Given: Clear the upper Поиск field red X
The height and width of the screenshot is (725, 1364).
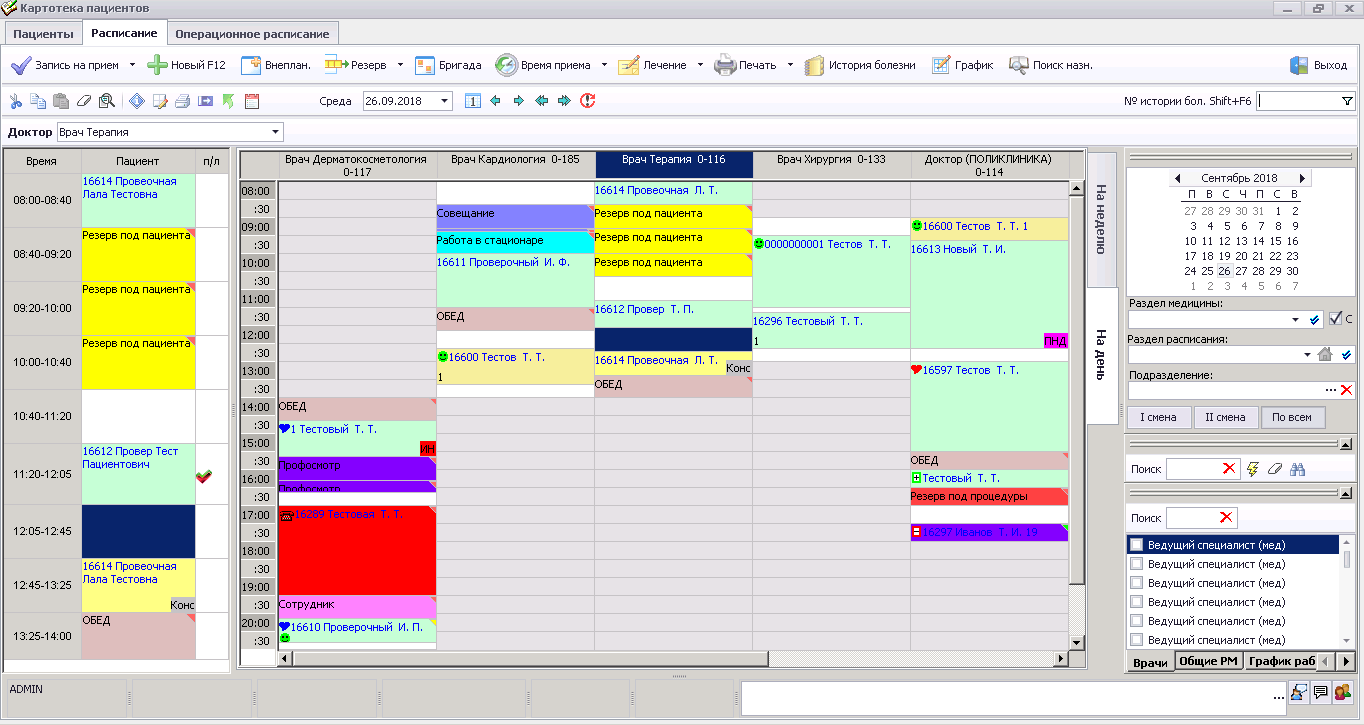Looking at the screenshot, I should [1229, 469].
